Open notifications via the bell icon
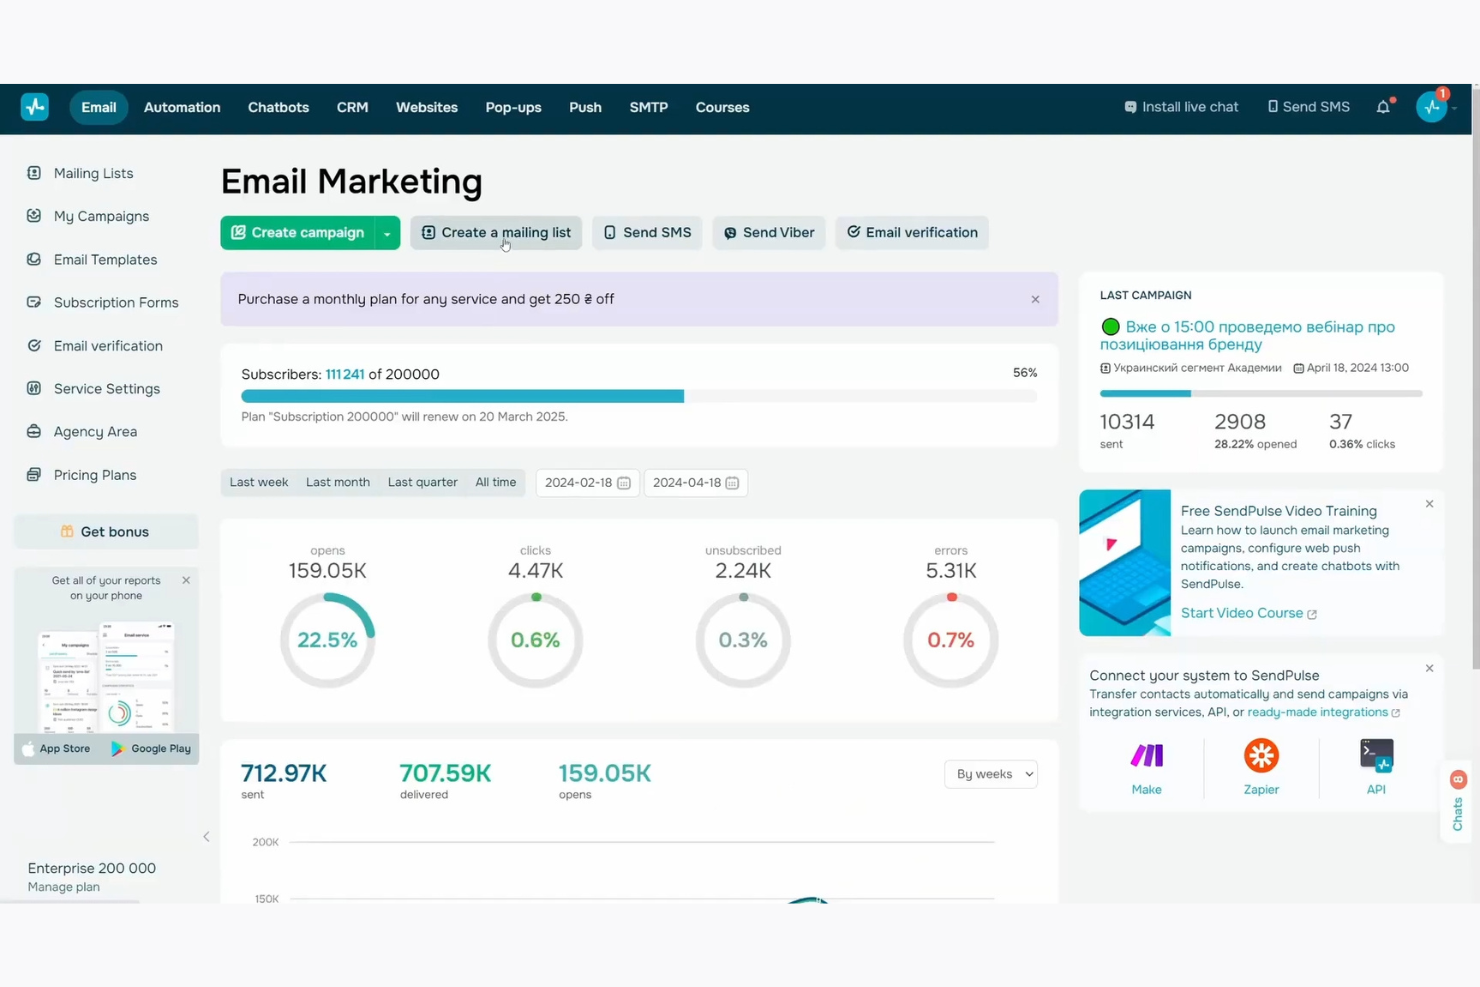This screenshot has width=1480, height=987. pyautogui.click(x=1384, y=107)
